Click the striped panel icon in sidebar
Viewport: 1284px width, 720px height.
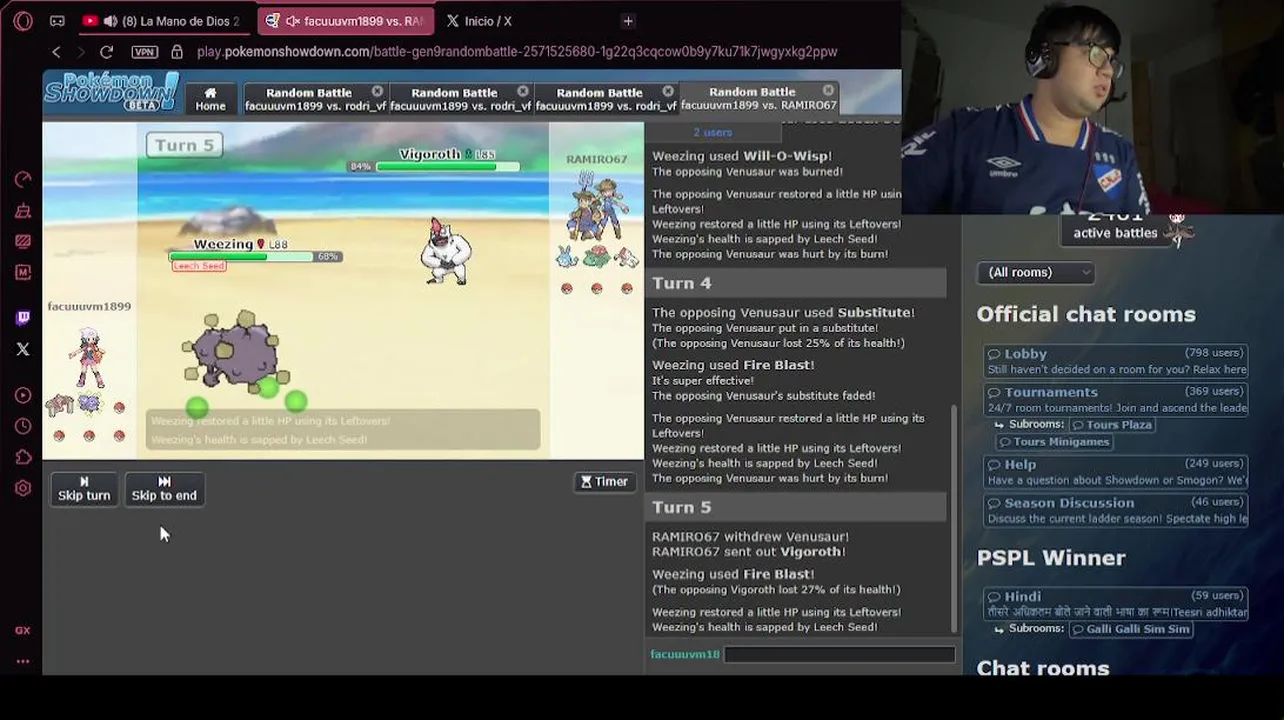[x=23, y=241]
